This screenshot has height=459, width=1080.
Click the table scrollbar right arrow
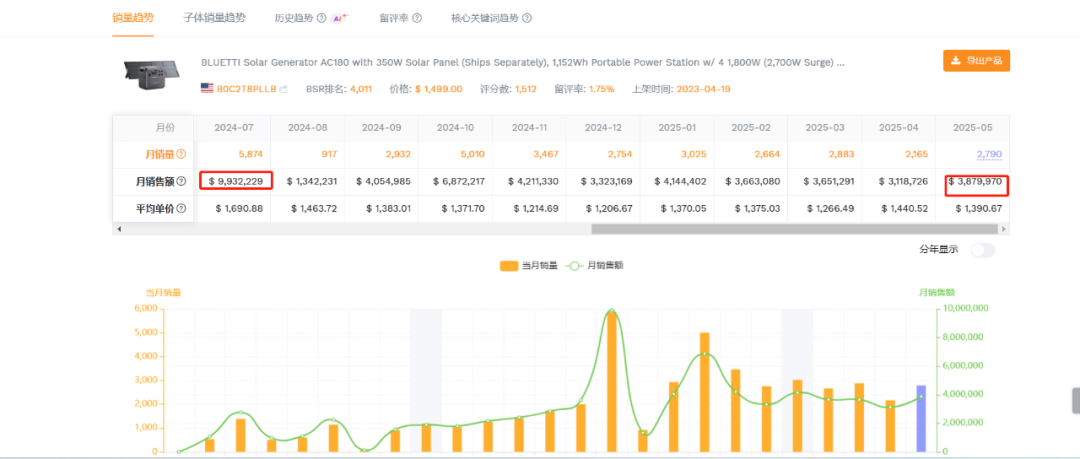[1004, 229]
